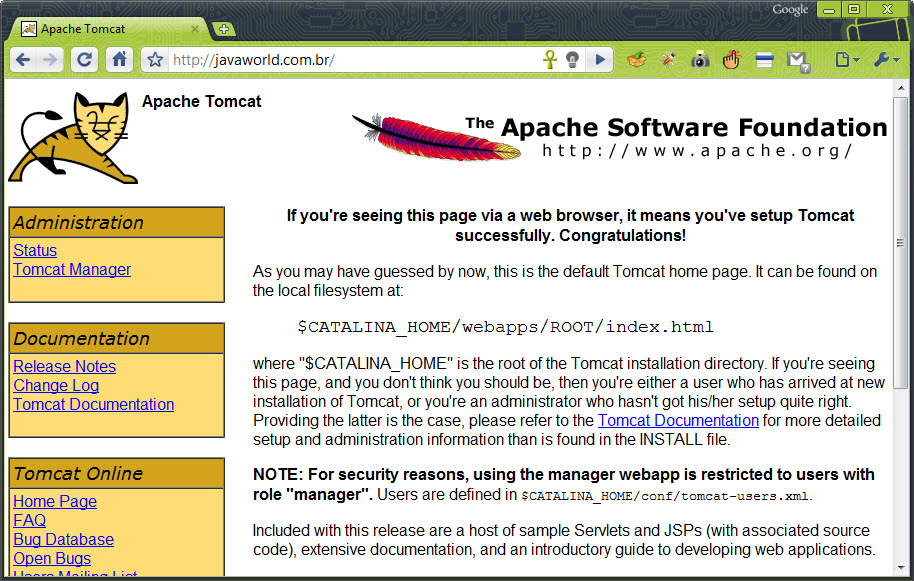Click the scrollbar down arrow
Image resolution: width=914 pixels, height=581 pixels.
901,568
